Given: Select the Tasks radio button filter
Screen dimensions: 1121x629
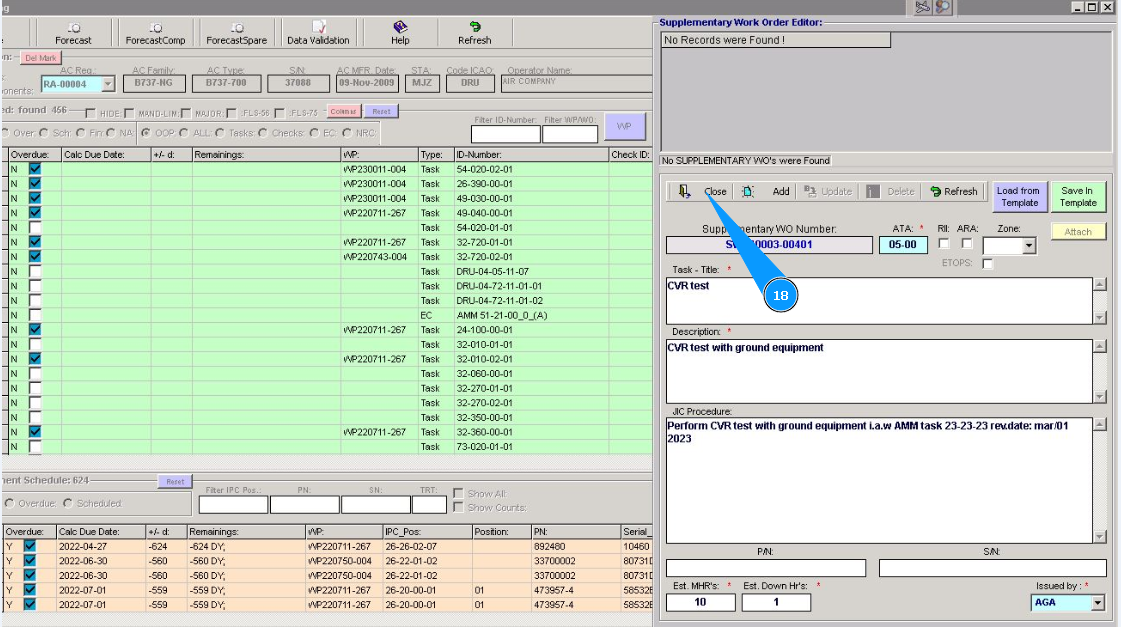Looking at the screenshot, I should (x=220, y=132).
